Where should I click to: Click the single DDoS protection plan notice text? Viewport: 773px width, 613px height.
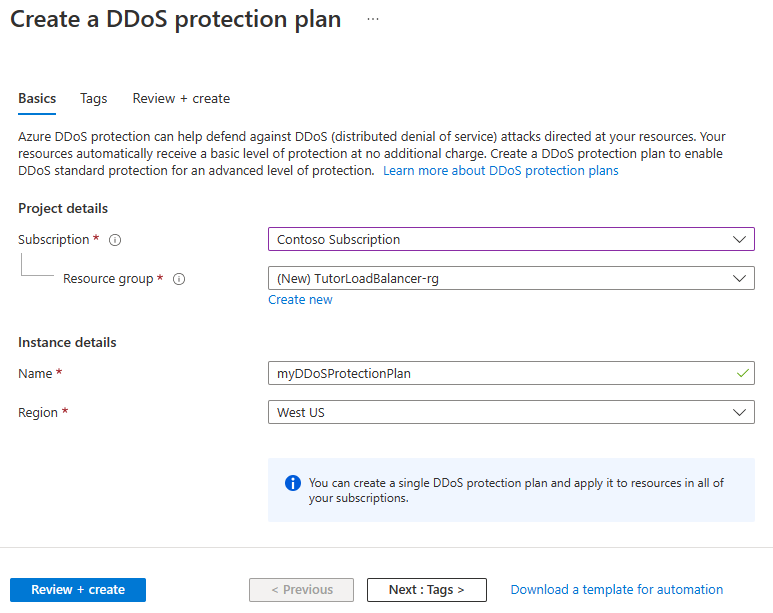point(516,490)
